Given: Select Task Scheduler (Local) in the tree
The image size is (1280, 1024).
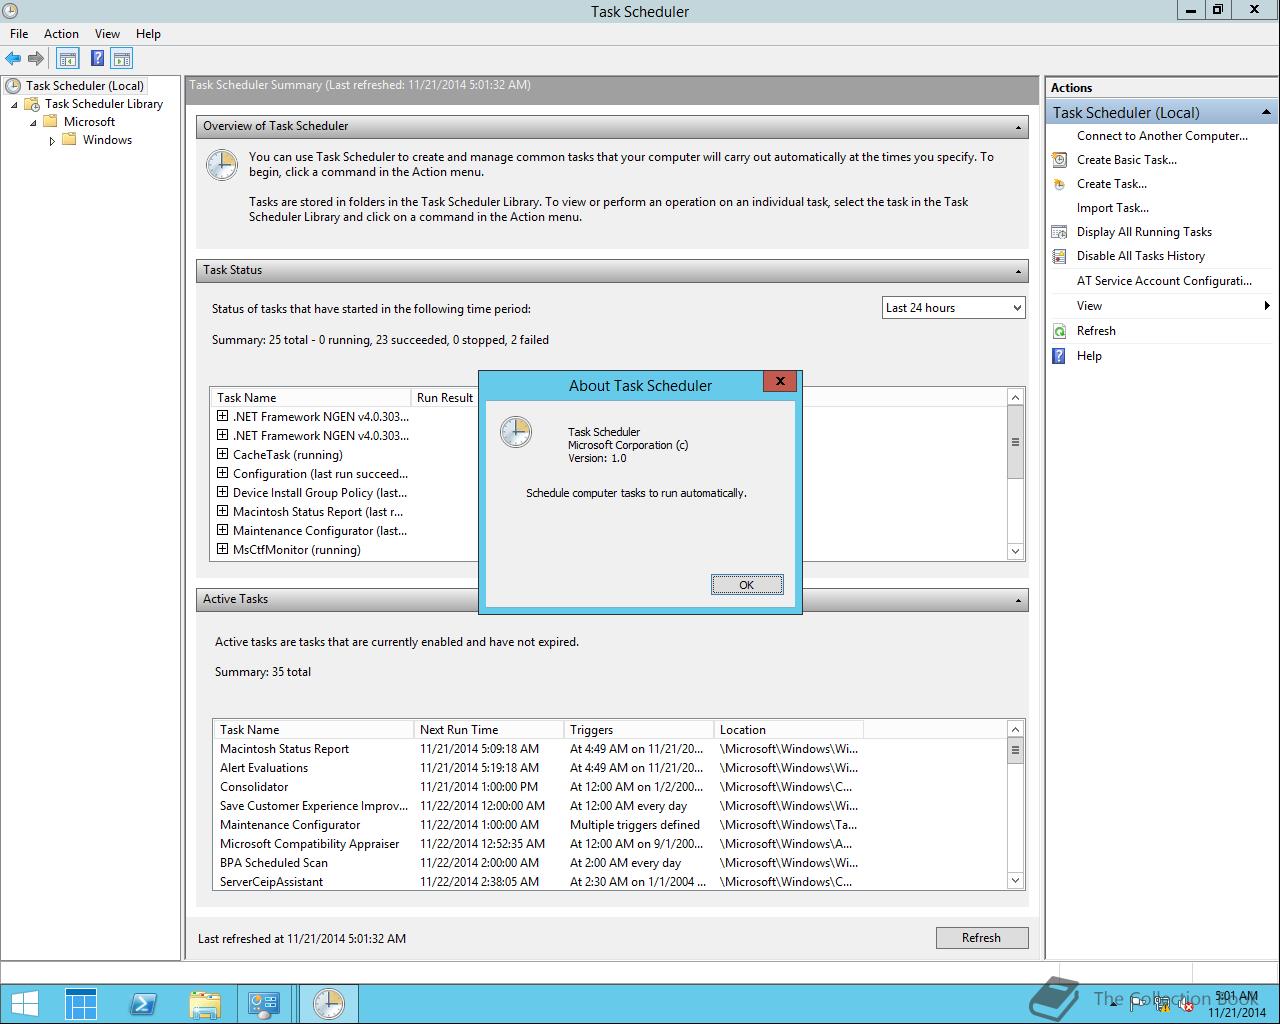Looking at the screenshot, I should pos(85,86).
